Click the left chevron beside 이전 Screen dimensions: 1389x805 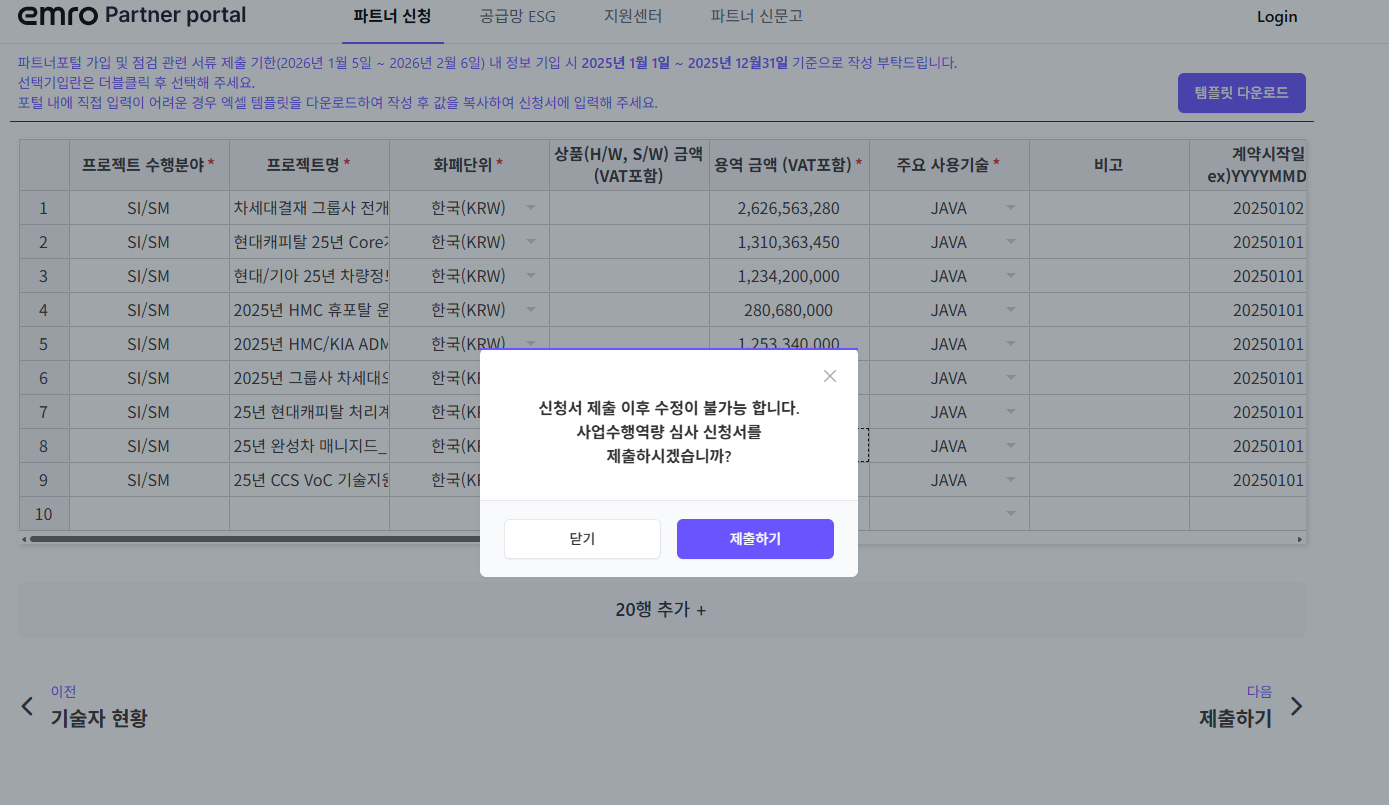coord(27,705)
